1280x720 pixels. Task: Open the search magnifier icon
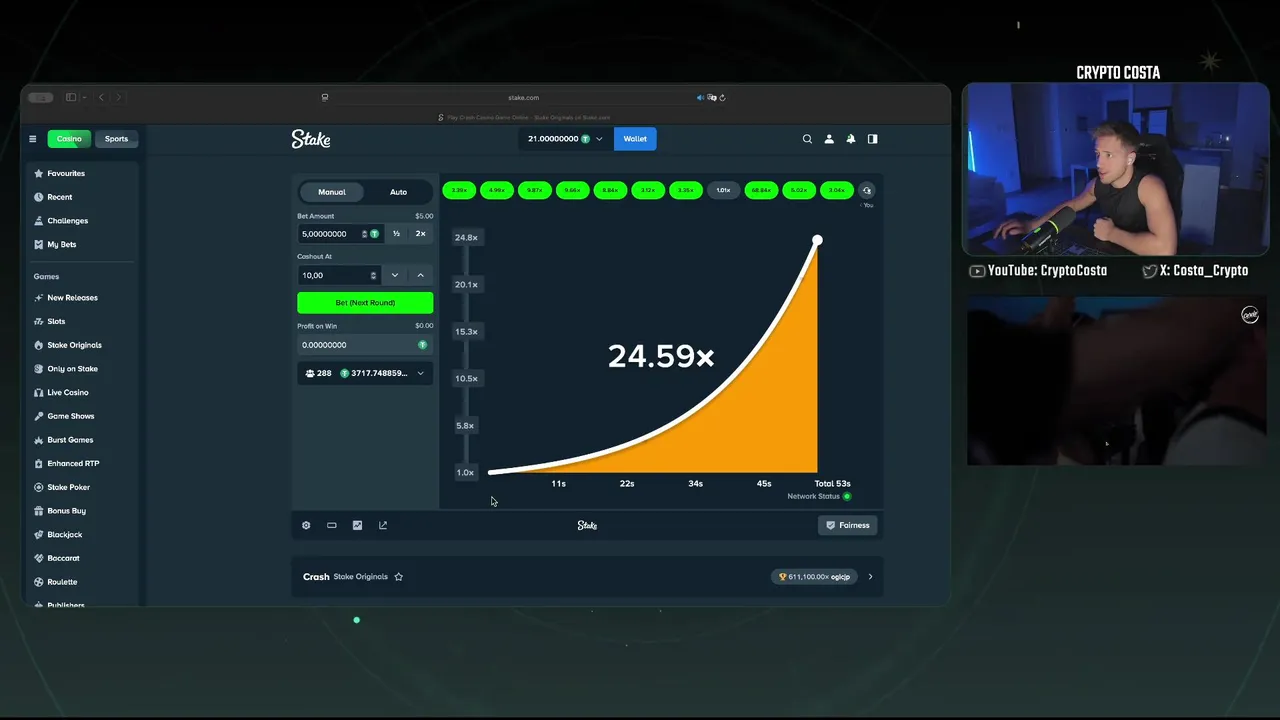(x=807, y=139)
